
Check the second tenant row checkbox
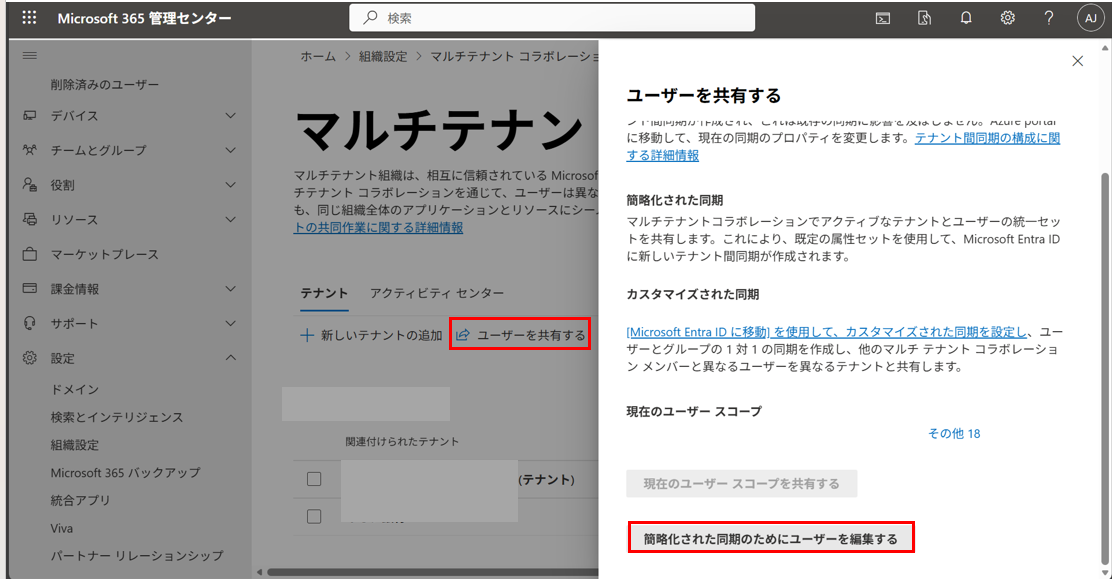click(314, 517)
